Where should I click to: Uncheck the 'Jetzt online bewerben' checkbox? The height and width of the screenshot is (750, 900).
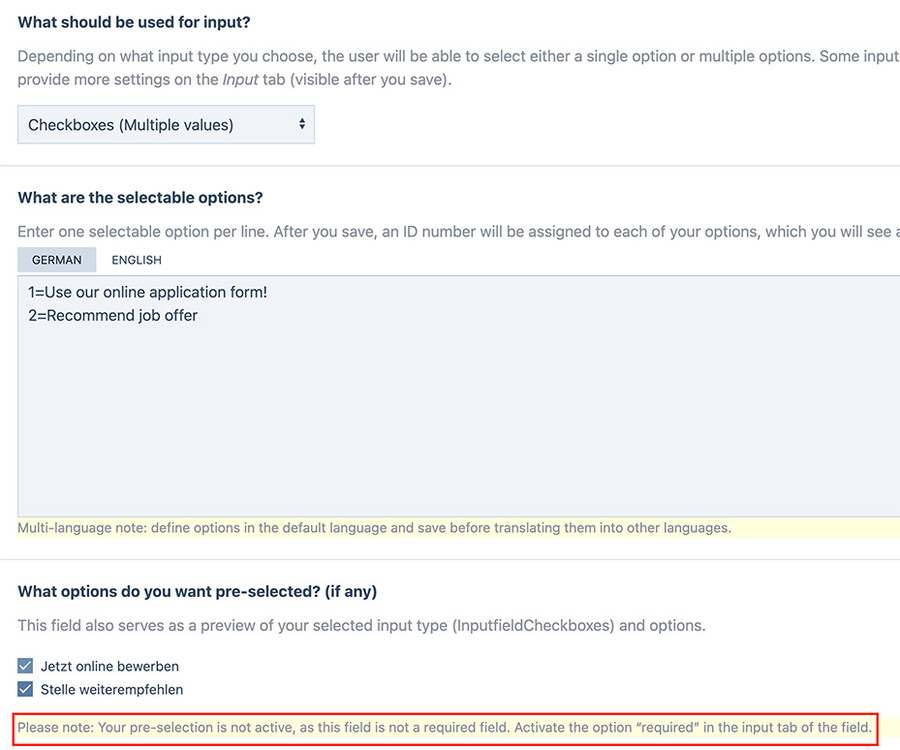(26, 666)
